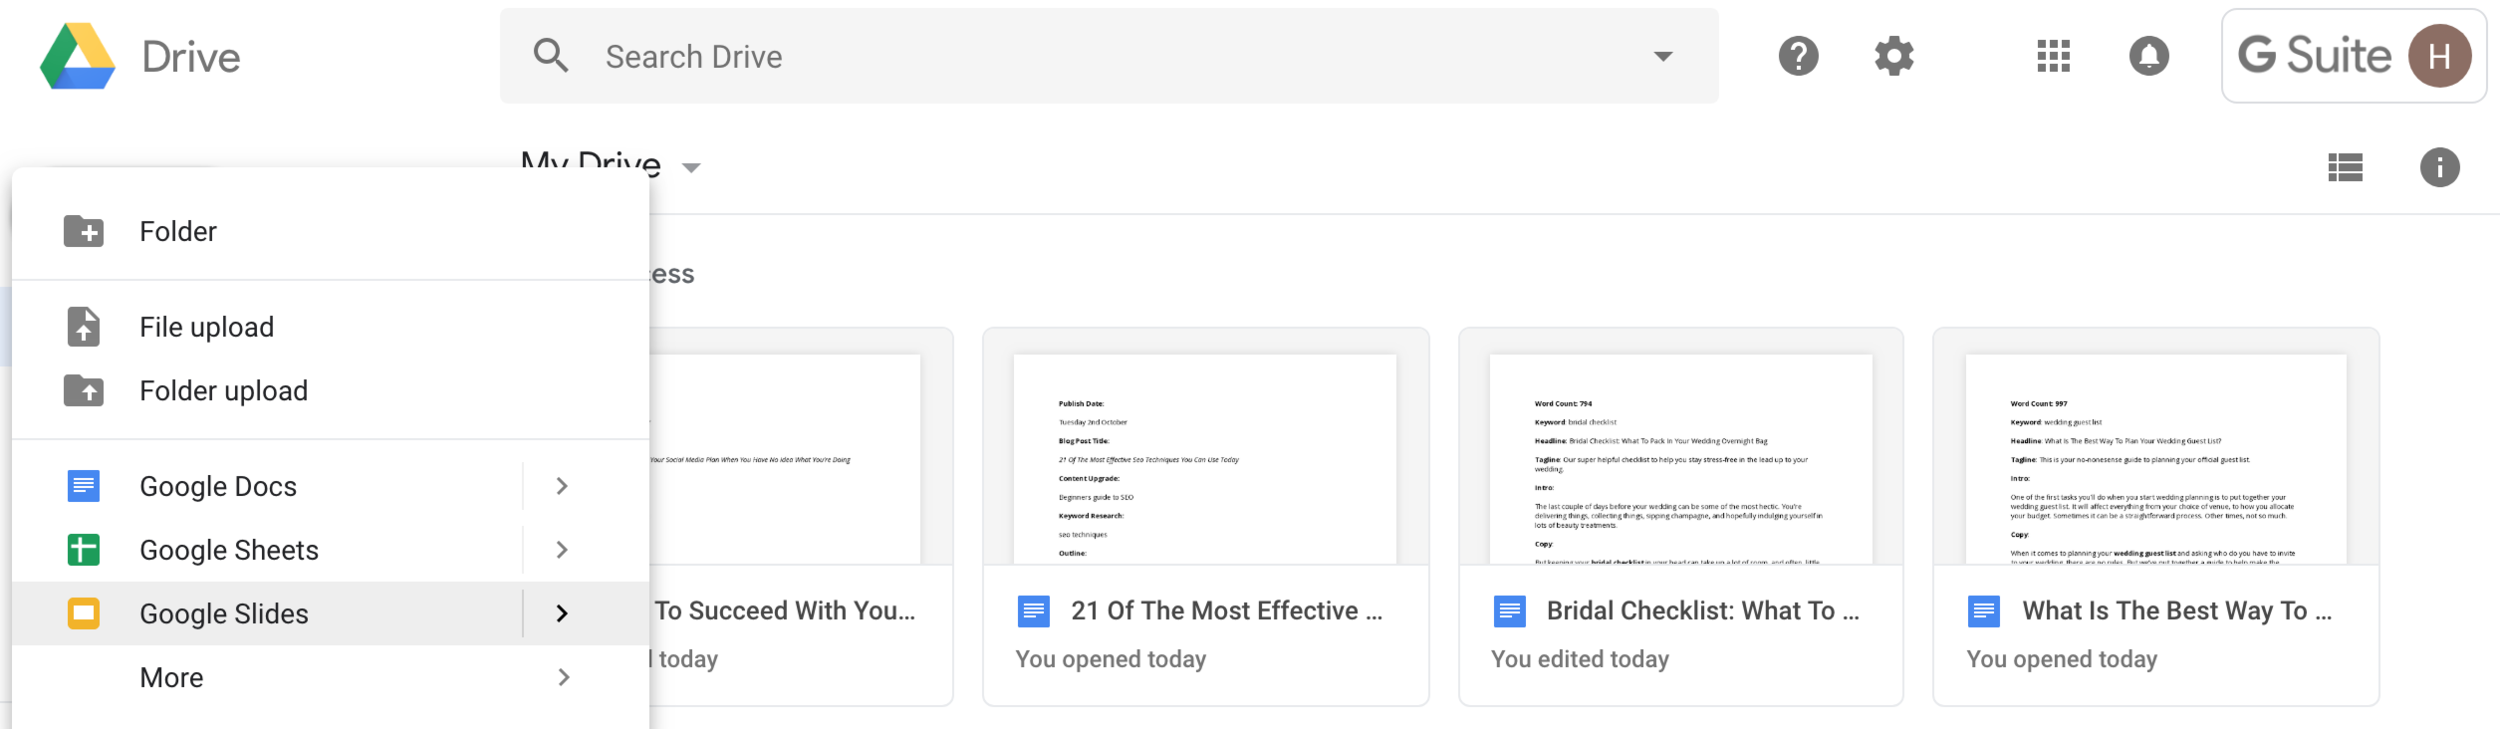2500x729 pixels.
Task: Click the blue Google Docs icon
Action: [84, 486]
